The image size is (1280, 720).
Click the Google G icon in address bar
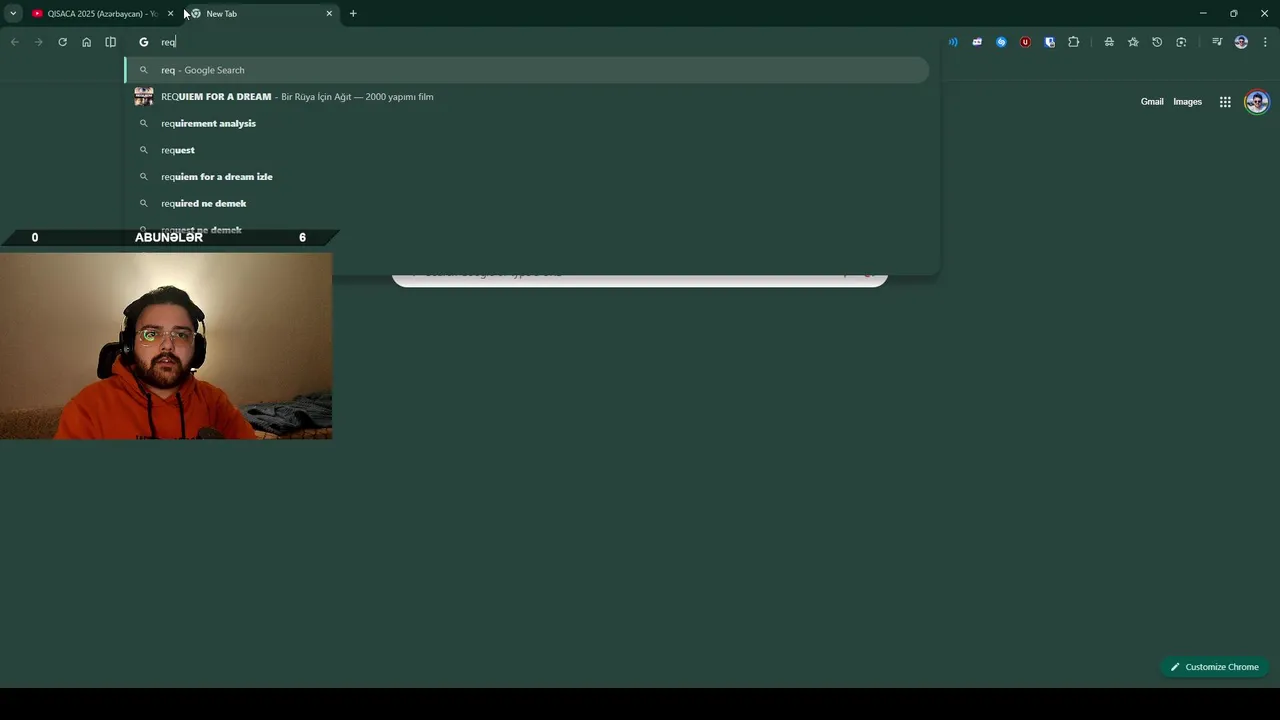[144, 42]
